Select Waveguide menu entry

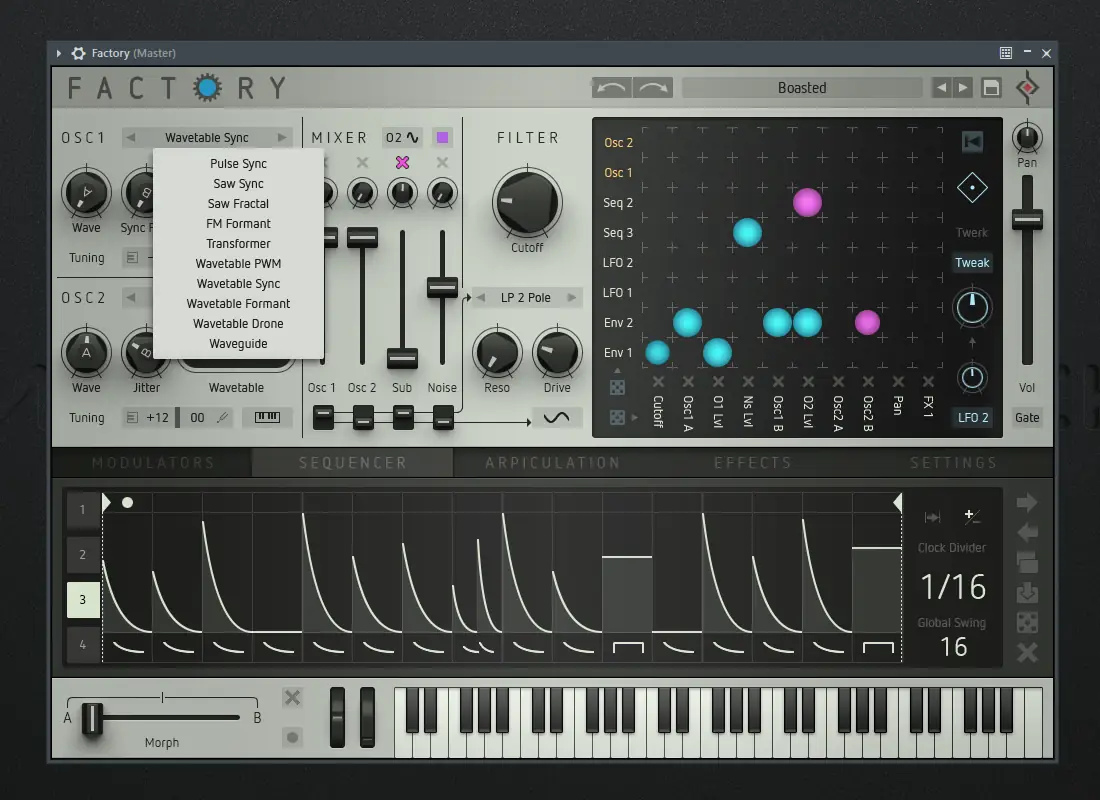click(x=239, y=344)
